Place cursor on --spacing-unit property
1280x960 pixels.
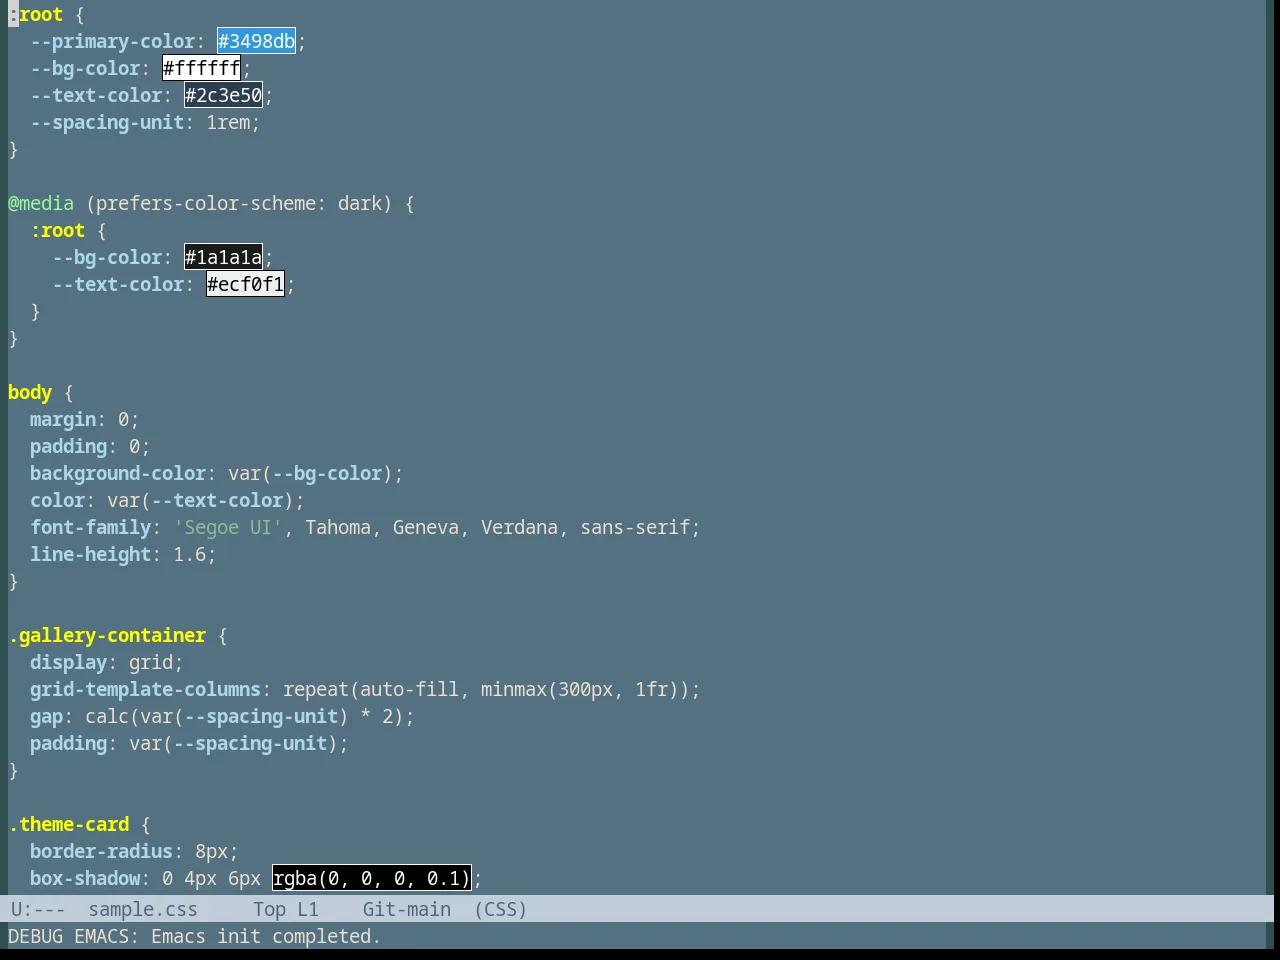tap(107, 122)
